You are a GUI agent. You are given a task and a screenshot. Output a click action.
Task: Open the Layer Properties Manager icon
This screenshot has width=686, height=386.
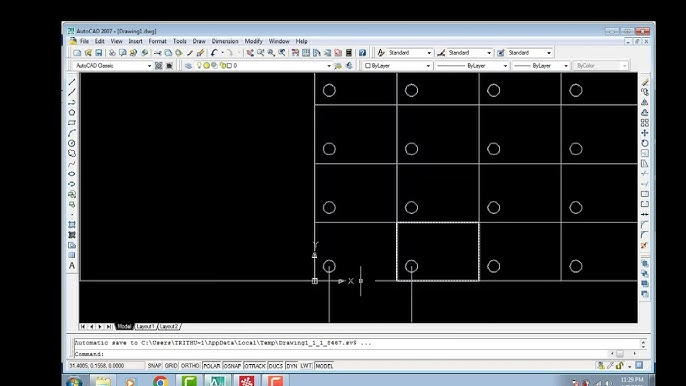click(189, 66)
